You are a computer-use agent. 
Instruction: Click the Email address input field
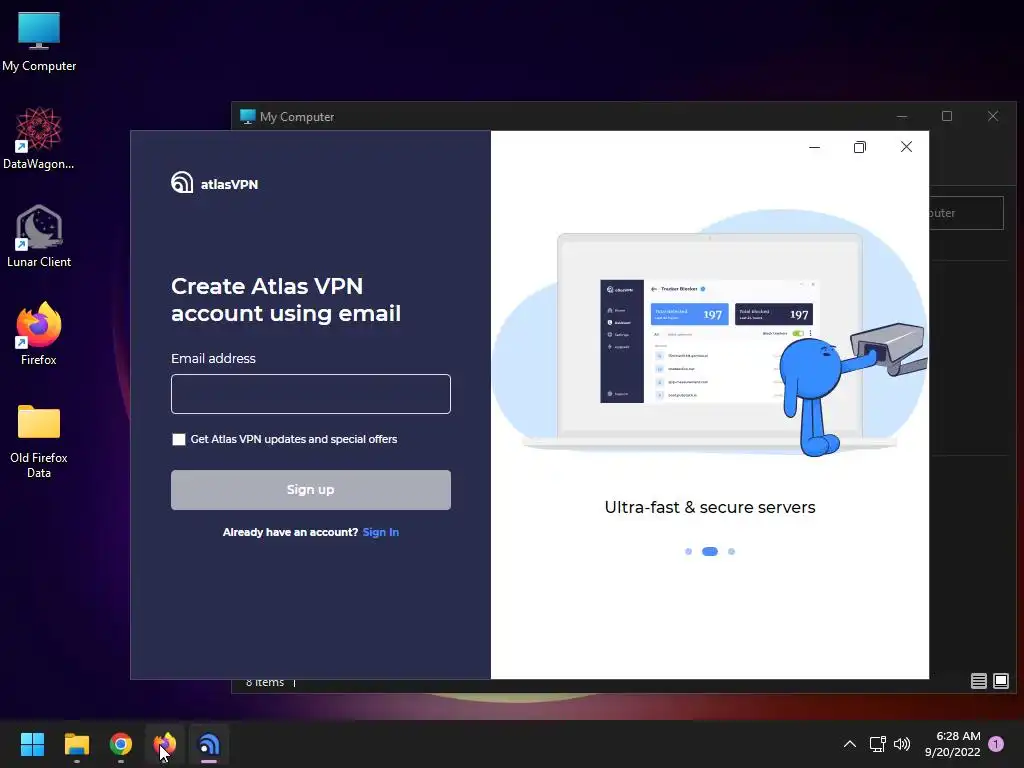[311, 394]
